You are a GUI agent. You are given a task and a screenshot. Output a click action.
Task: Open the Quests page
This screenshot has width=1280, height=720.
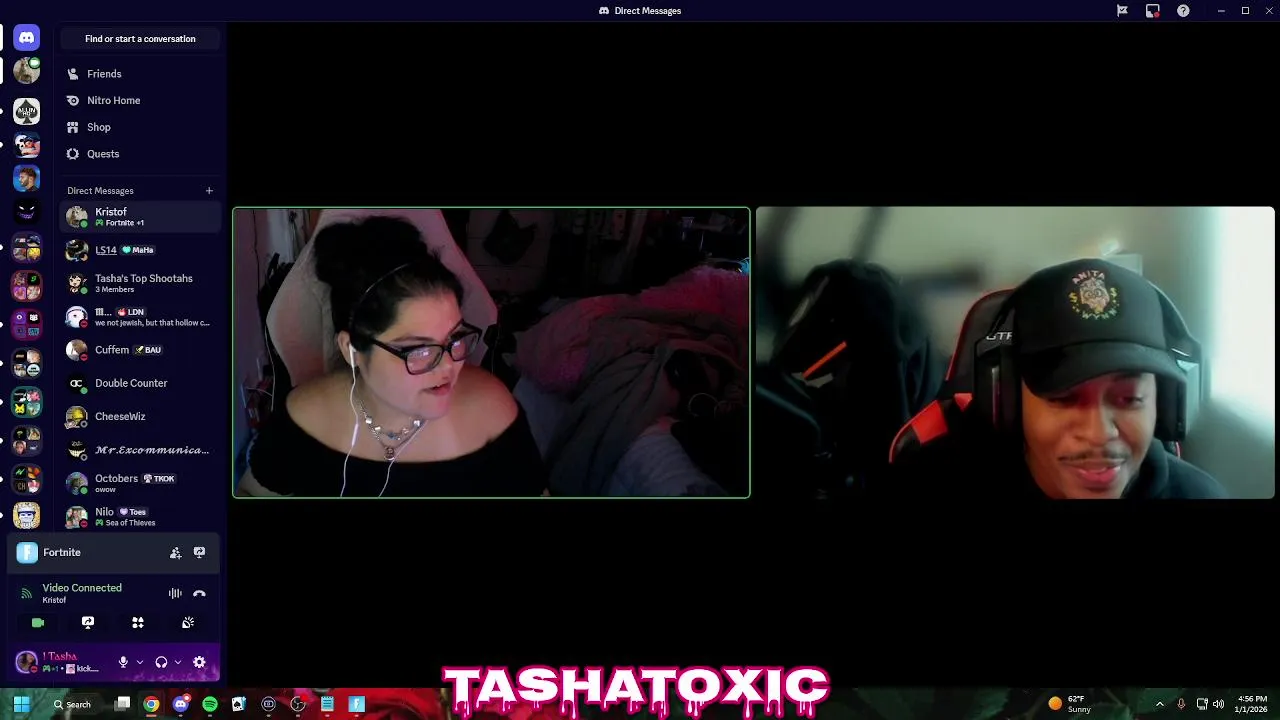pyautogui.click(x=140, y=154)
